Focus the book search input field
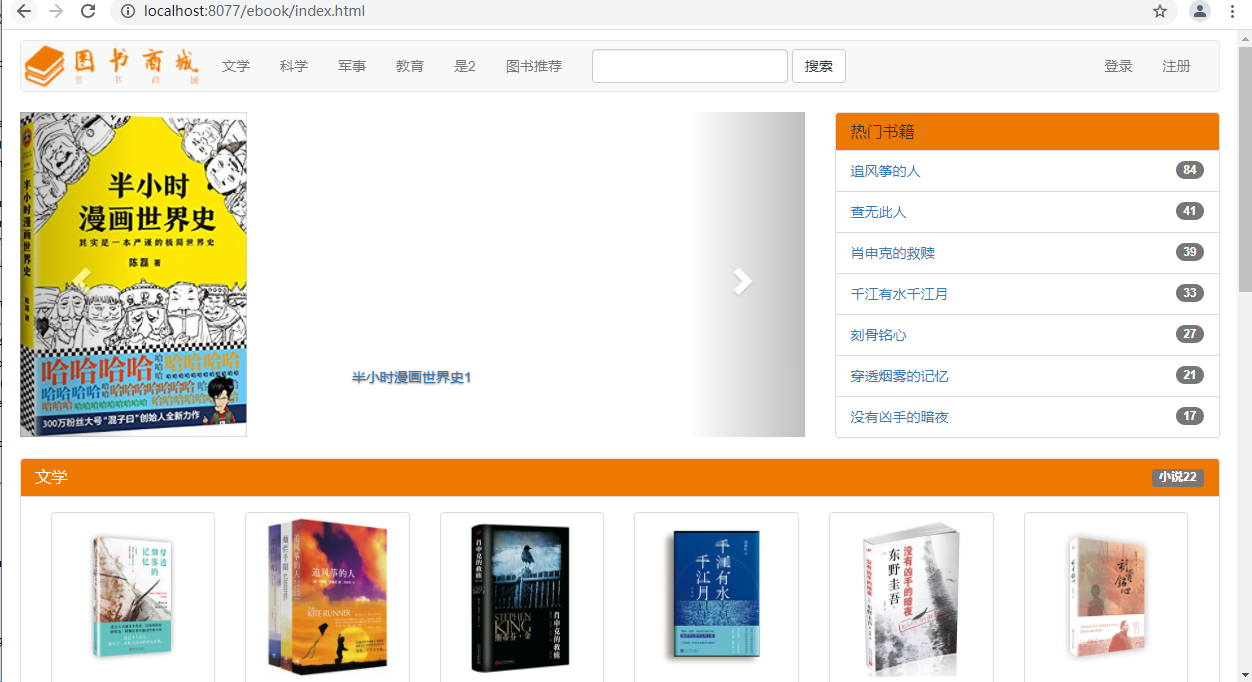 click(690, 66)
